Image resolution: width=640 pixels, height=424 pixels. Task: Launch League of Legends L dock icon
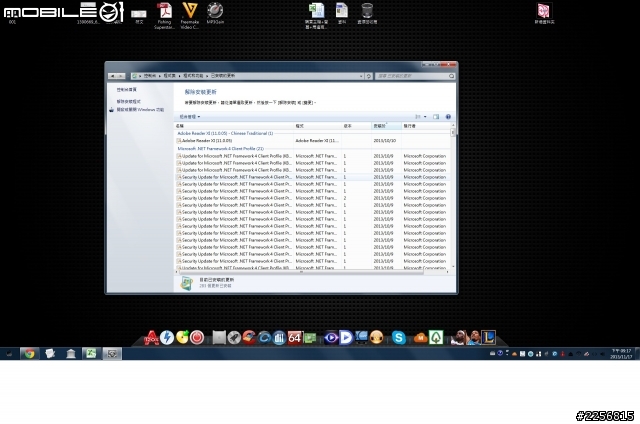[489, 338]
